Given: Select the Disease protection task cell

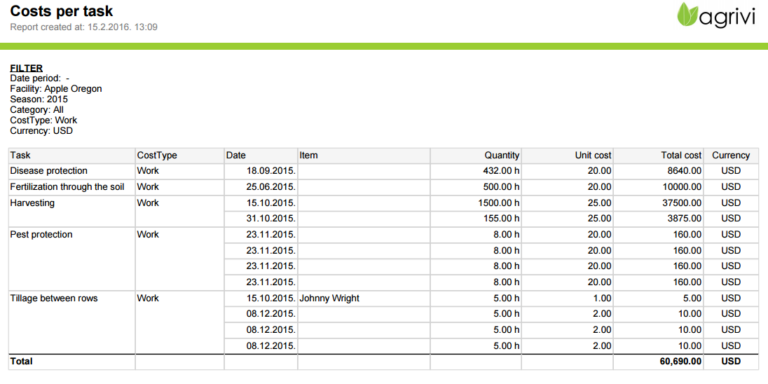Looking at the screenshot, I should coord(72,171).
